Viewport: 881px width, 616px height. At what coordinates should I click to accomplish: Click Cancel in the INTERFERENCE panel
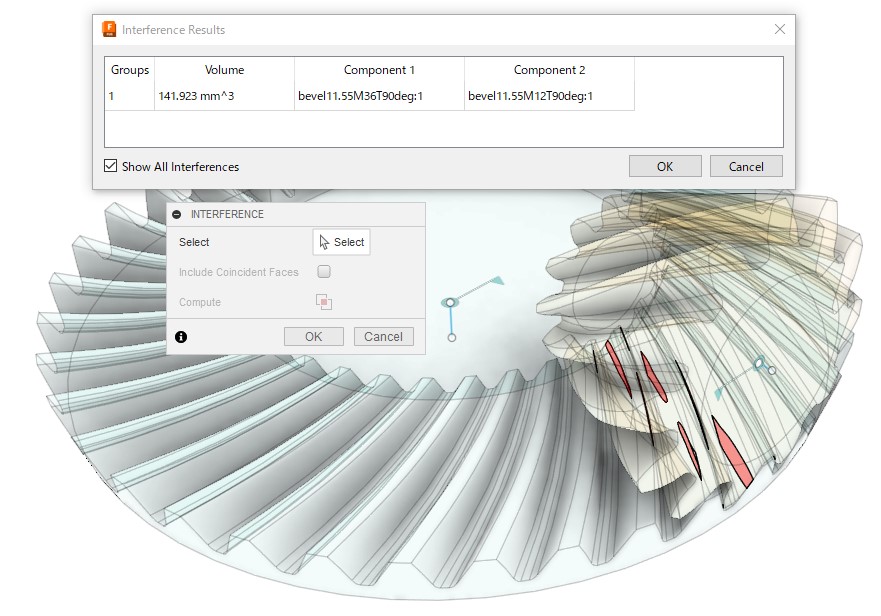383,337
